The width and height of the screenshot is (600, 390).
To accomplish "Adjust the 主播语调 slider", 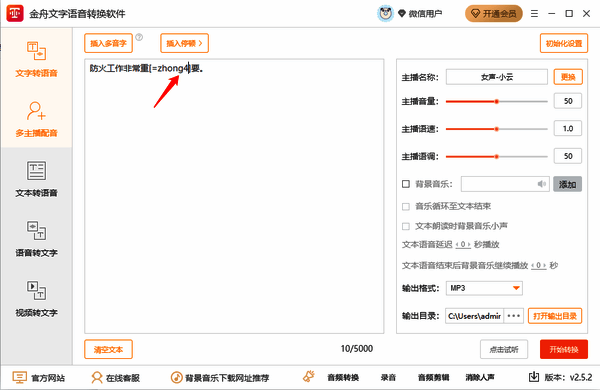I will click(x=497, y=157).
